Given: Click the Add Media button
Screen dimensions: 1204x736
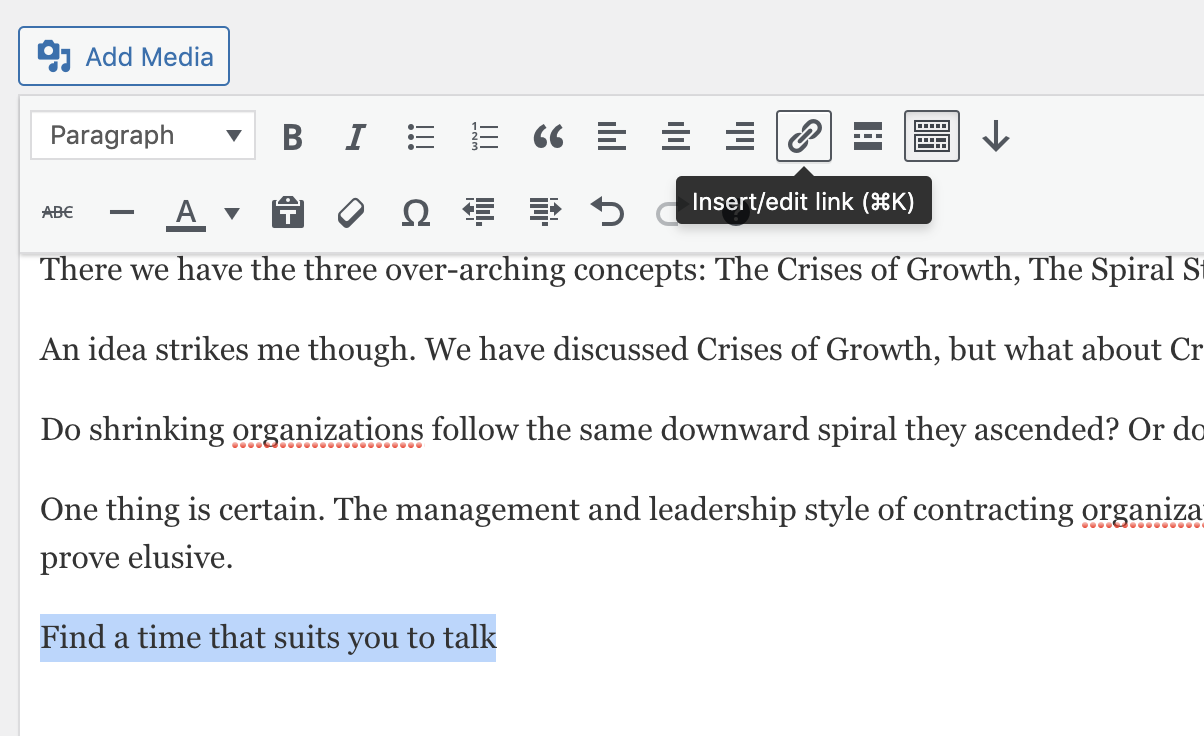Looking at the screenshot, I should point(124,56).
